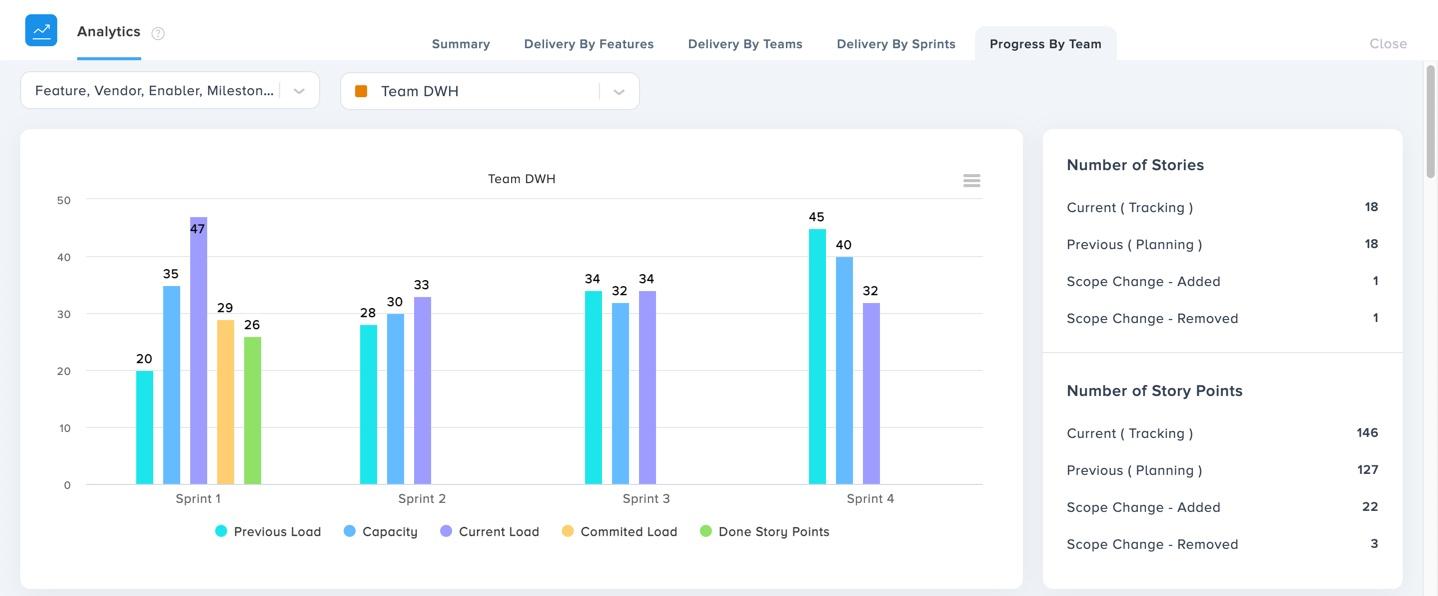Open the Delivery By Features tab

pos(589,44)
